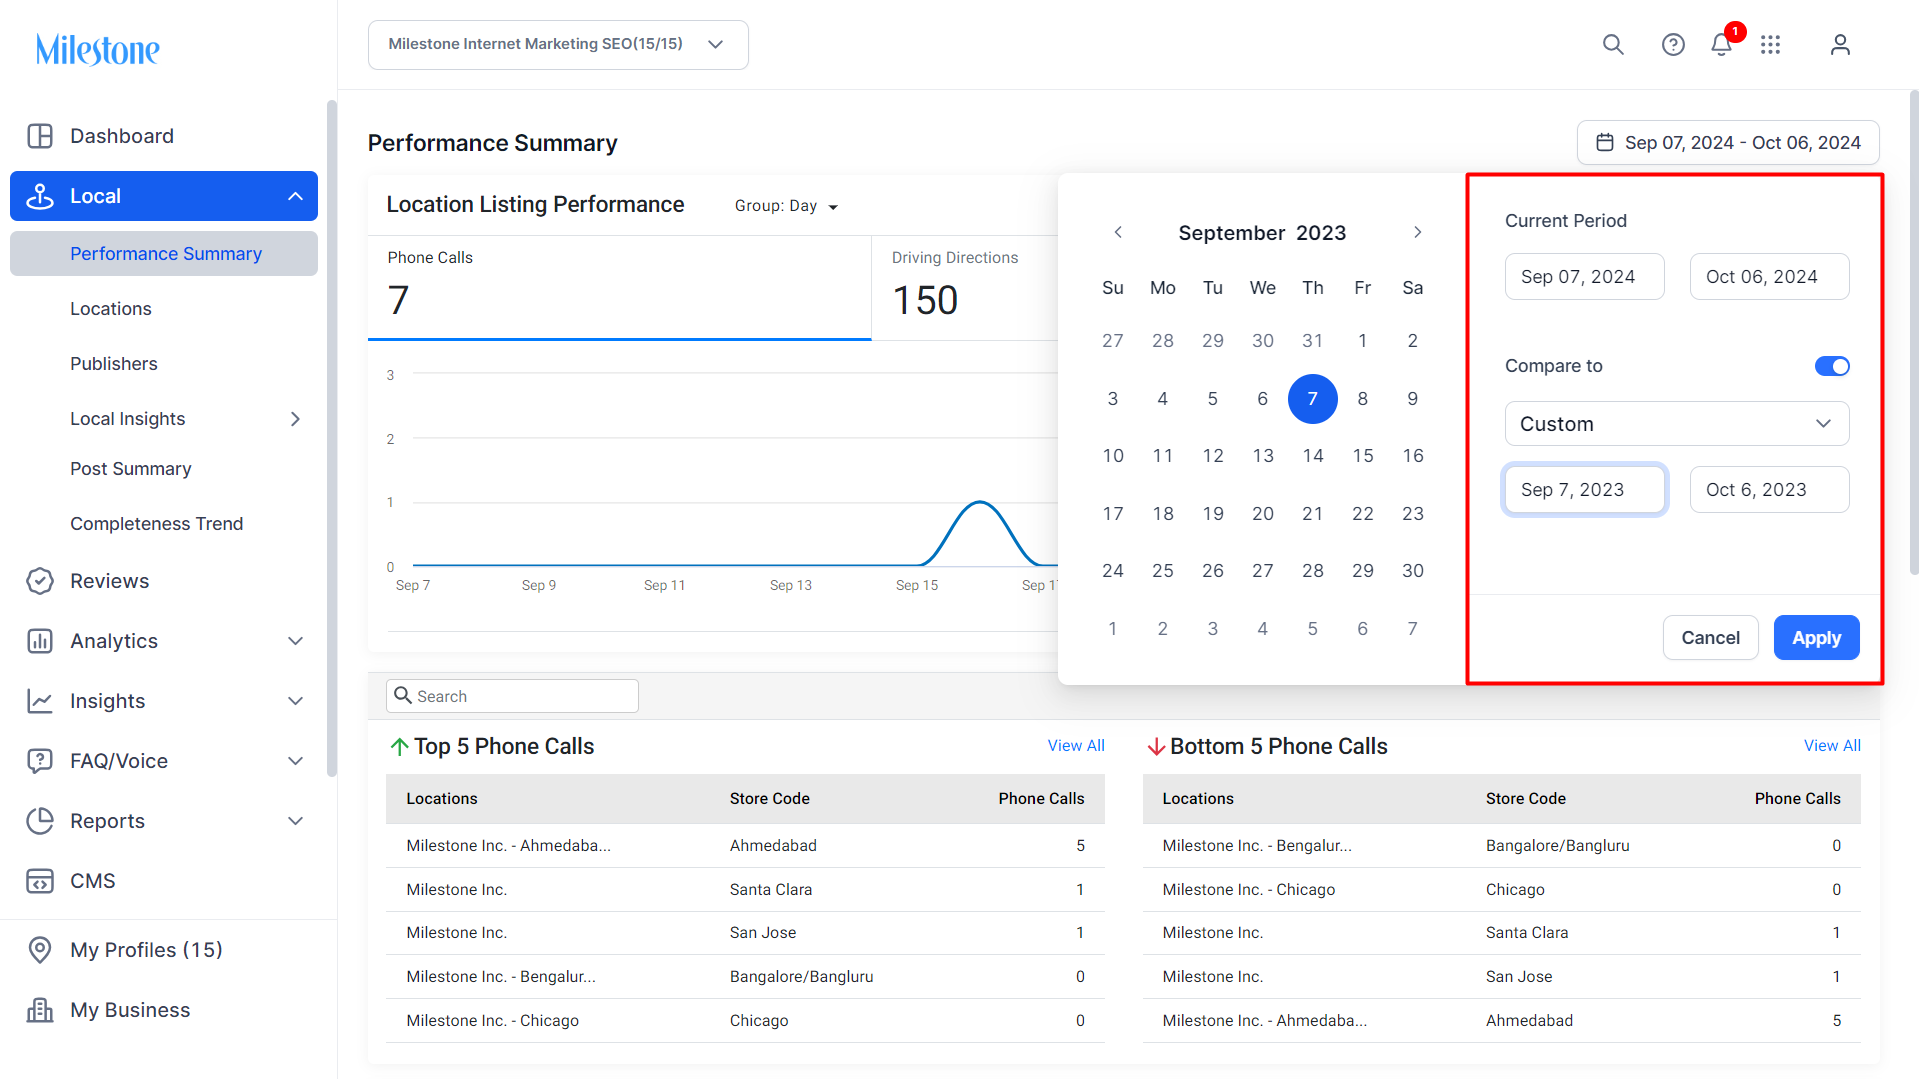This screenshot has width=1919, height=1079.
Task: Click View All for Bottom 5 Phone Calls
Action: click(1832, 746)
